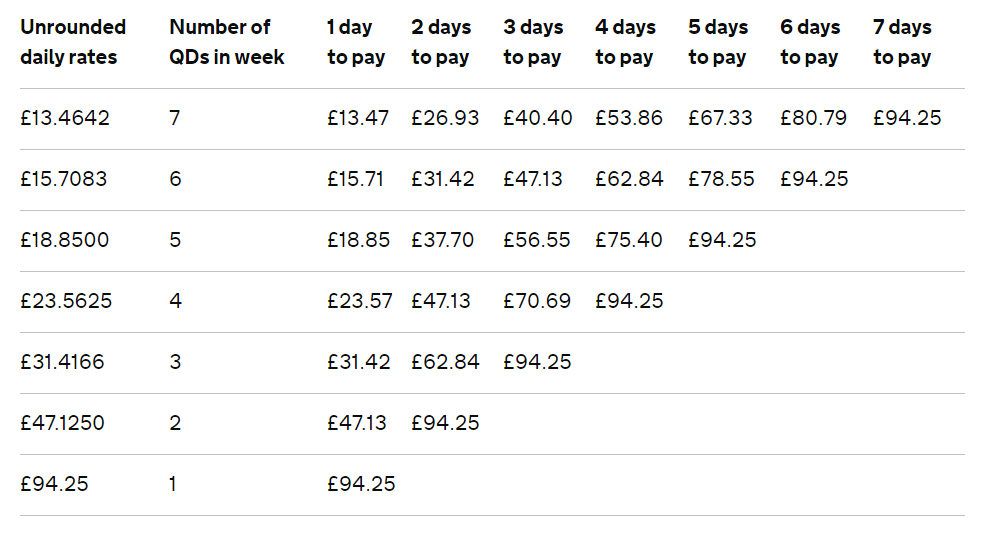Select the £70.69 cell in four-QD row
The width and height of the screenshot is (998, 540).
click(537, 301)
